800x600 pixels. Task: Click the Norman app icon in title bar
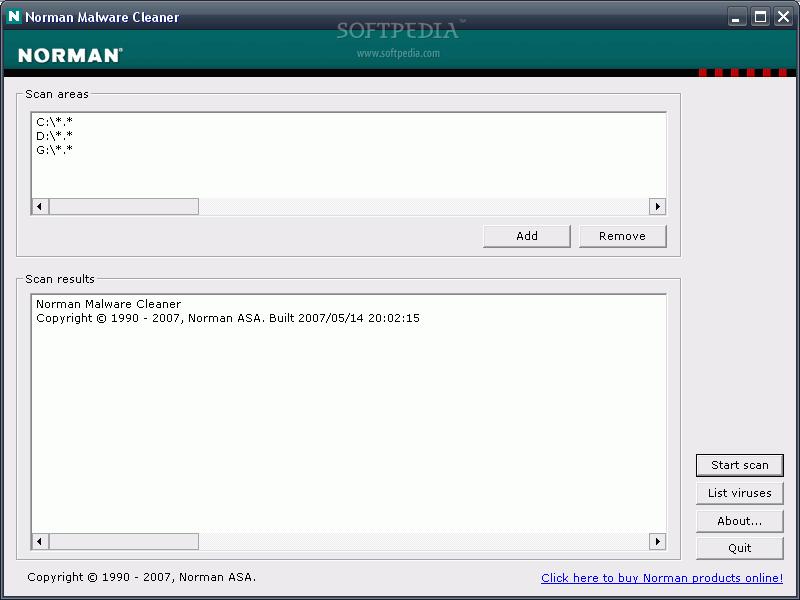point(14,16)
